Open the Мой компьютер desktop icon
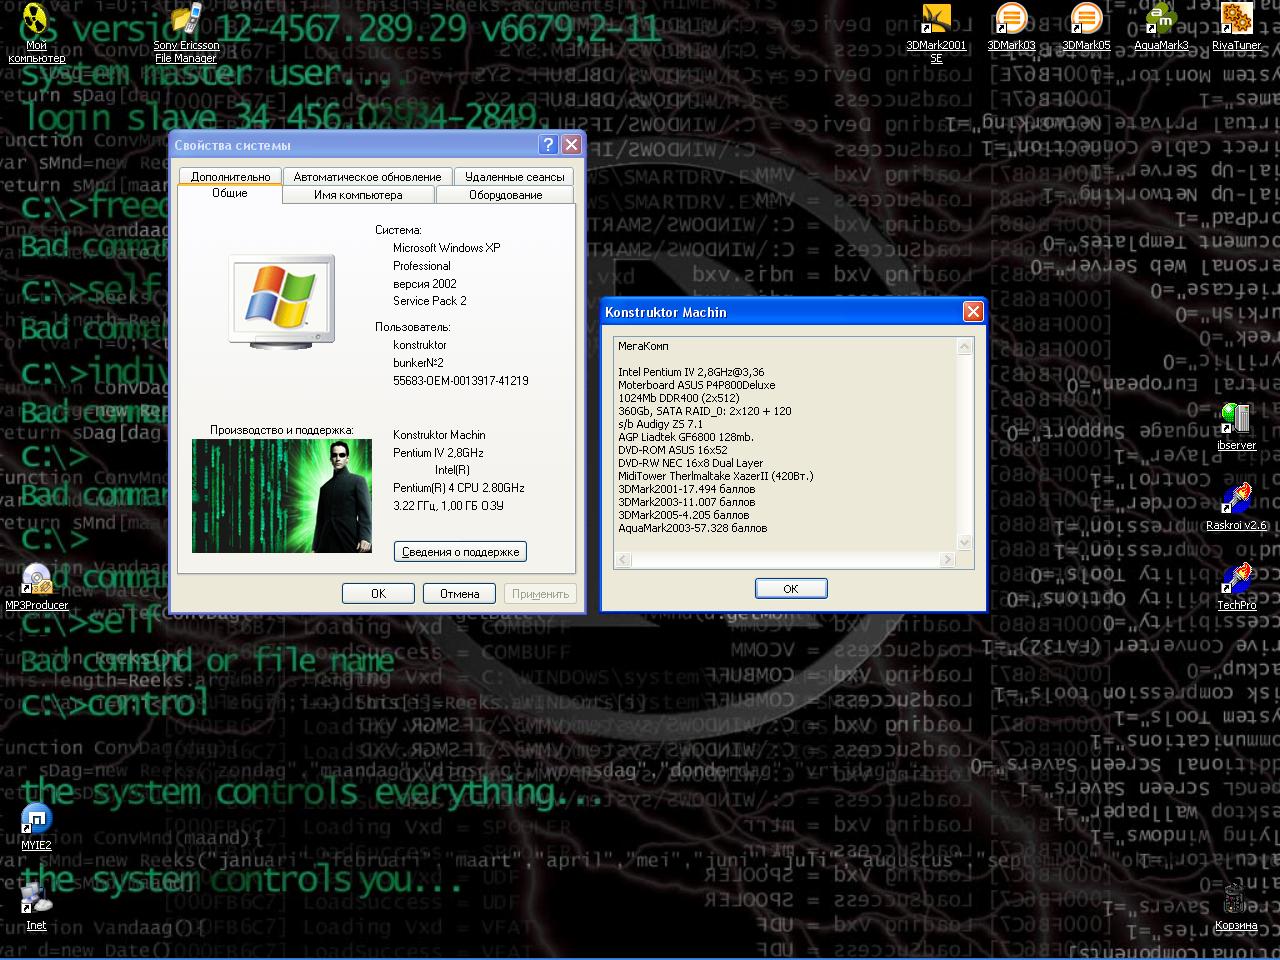Viewport: 1280px width, 960px height. pos(36,20)
